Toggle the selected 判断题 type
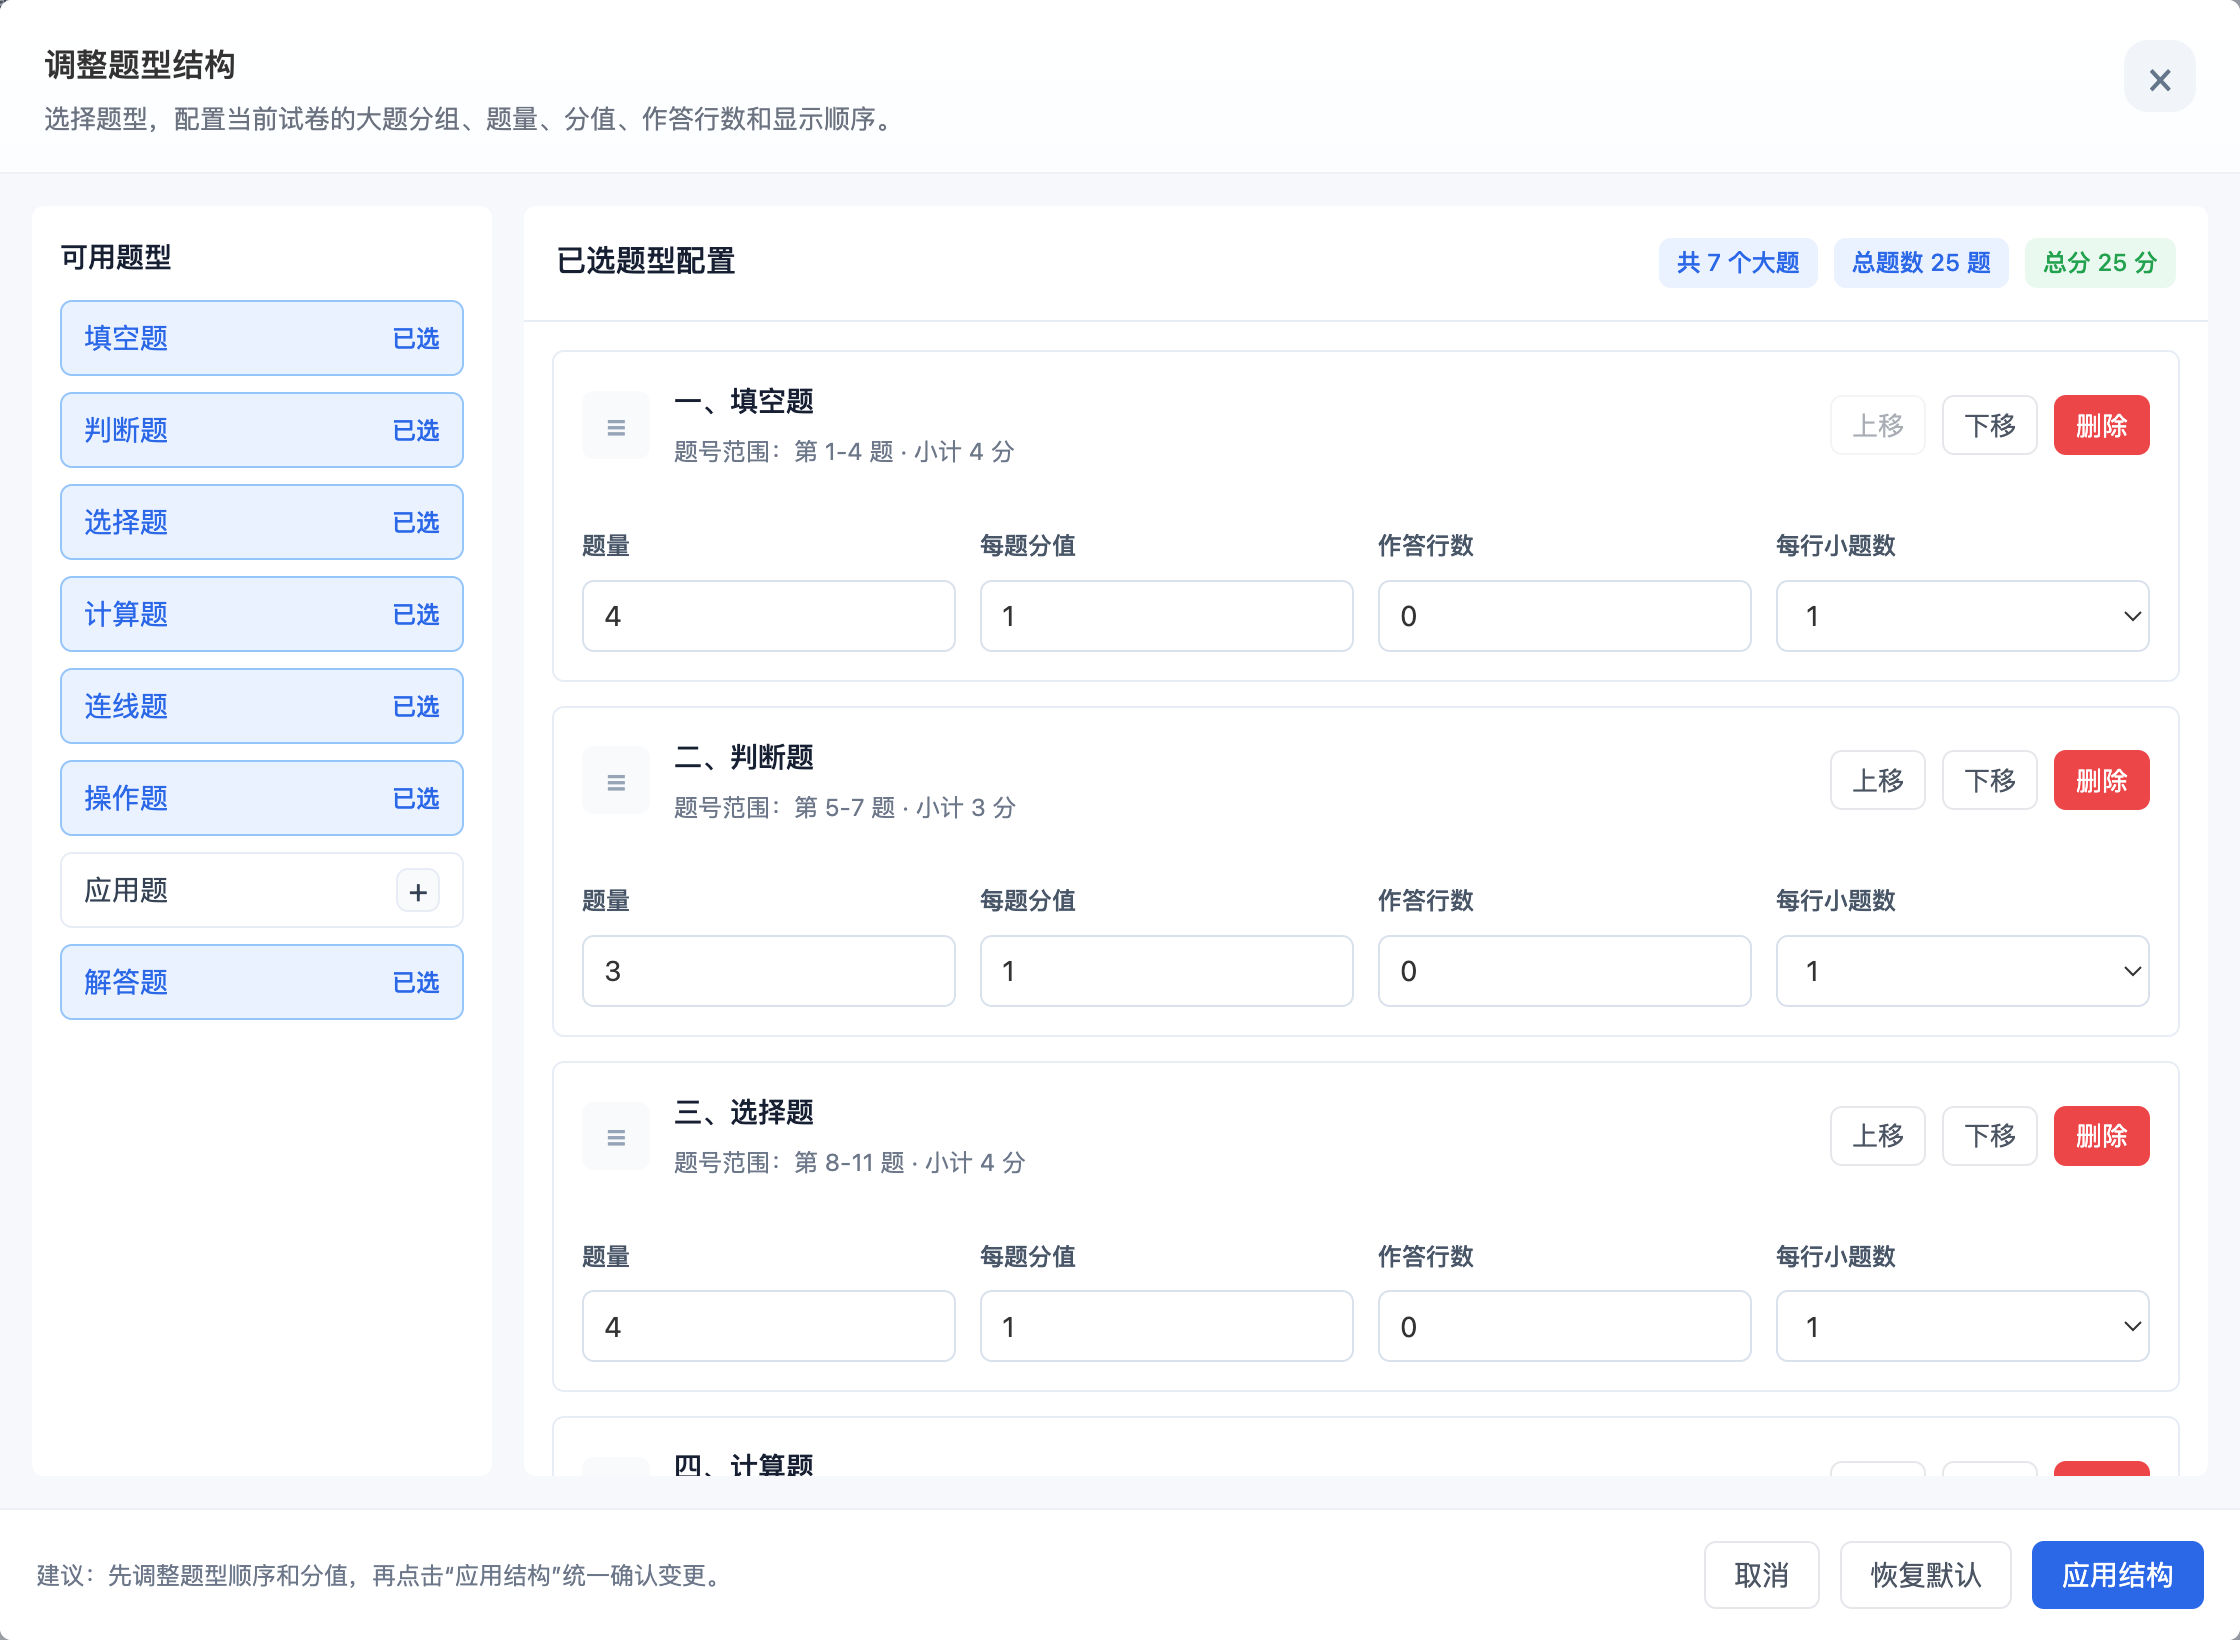 (x=262, y=430)
